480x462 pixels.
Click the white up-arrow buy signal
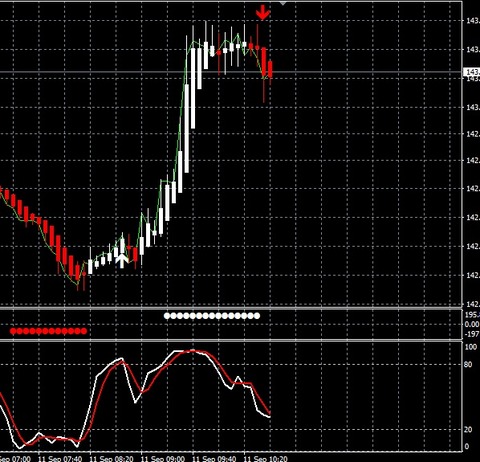pos(122,260)
